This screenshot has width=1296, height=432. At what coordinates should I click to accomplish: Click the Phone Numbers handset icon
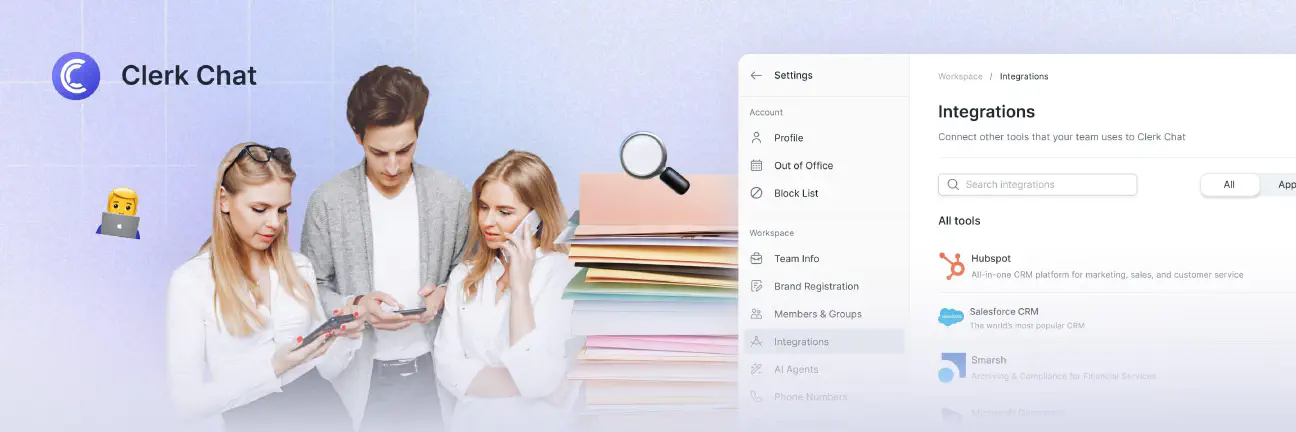(756, 397)
